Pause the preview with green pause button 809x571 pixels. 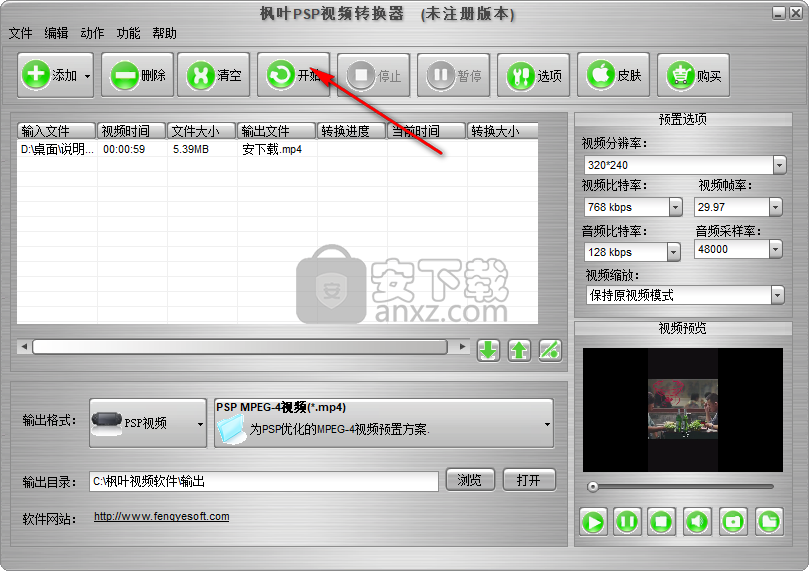[x=627, y=521]
